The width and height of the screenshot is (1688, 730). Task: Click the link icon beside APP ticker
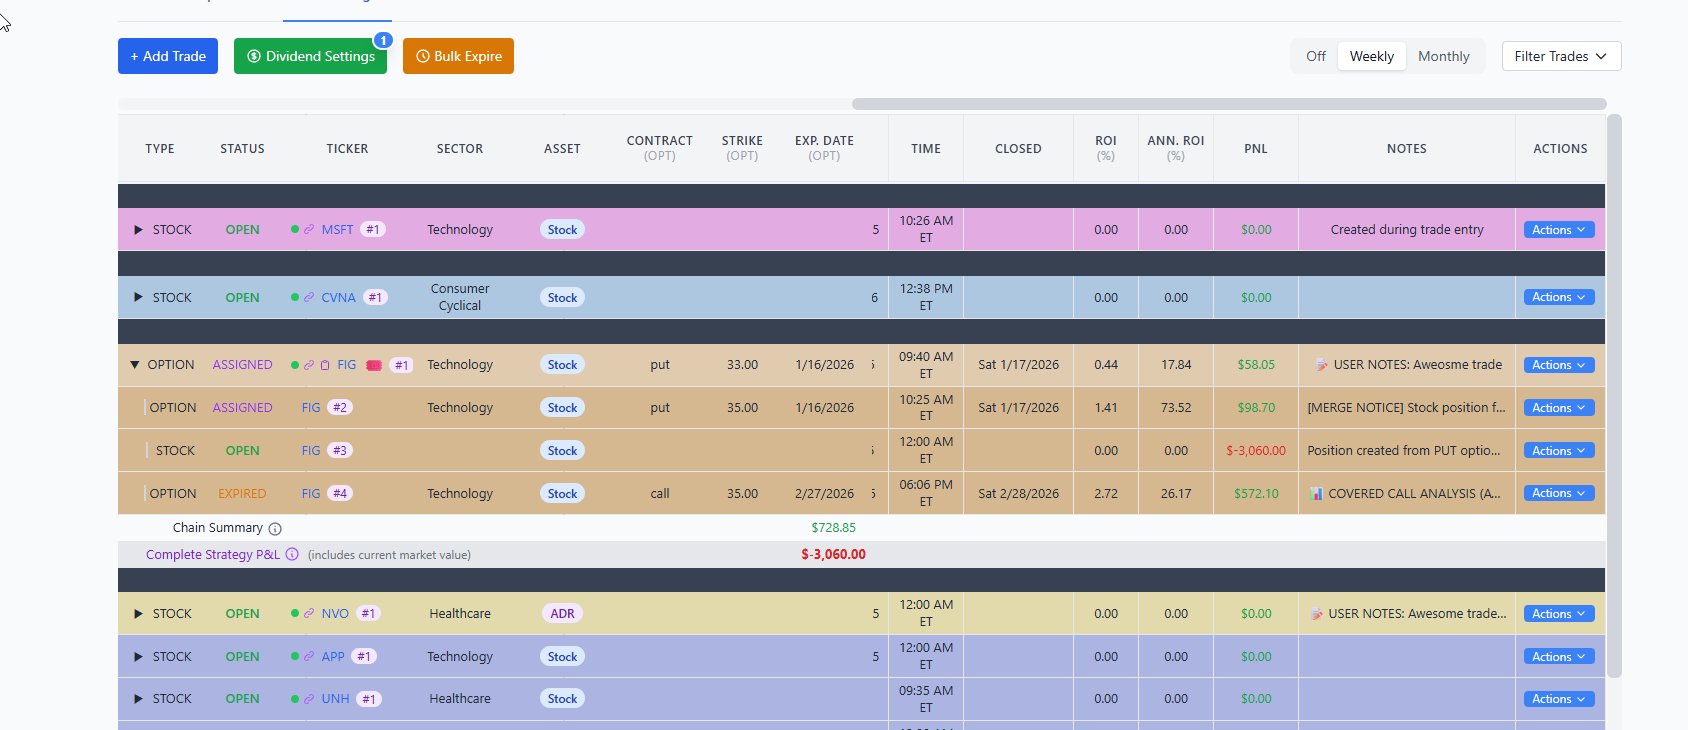point(309,657)
